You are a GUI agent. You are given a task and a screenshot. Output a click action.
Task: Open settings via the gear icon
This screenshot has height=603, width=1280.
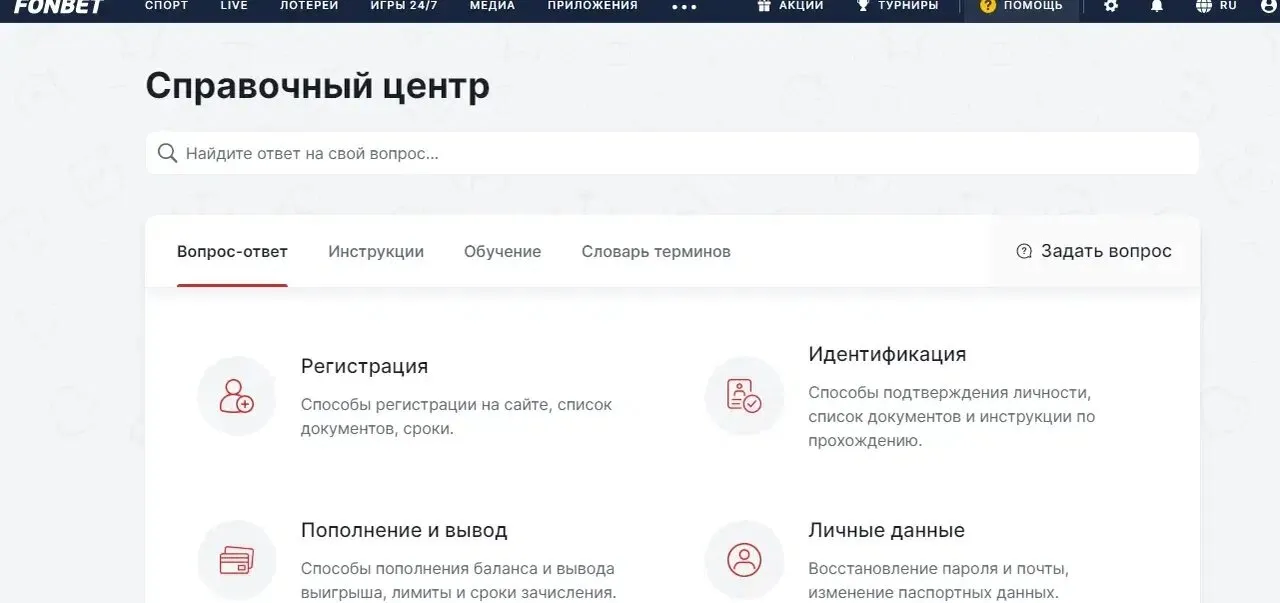(x=1111, y=7)
